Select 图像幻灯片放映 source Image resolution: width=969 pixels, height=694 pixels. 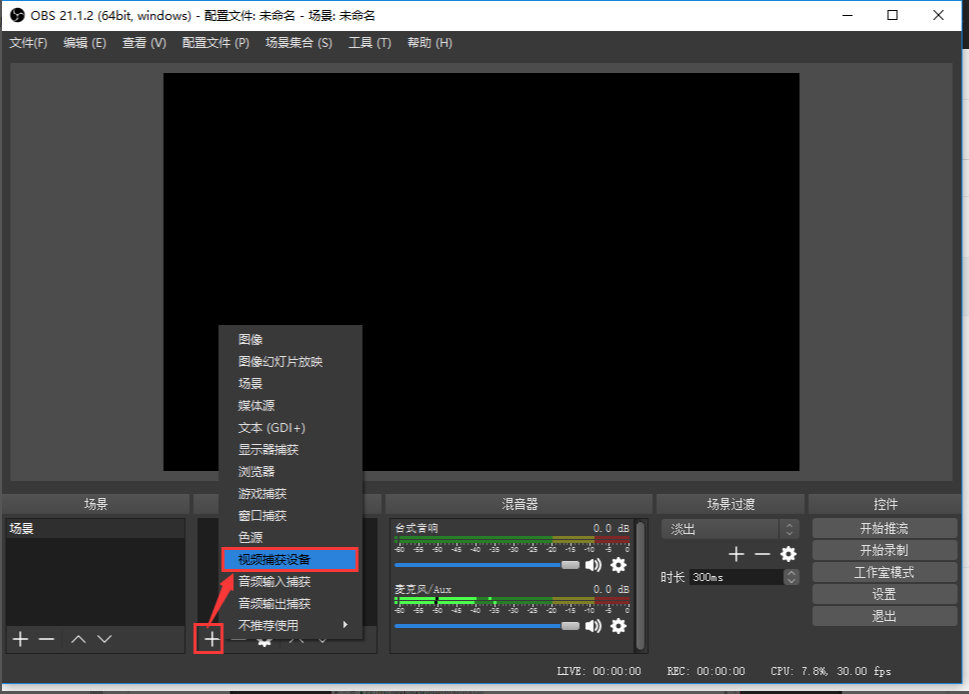(x=290, y=362)
